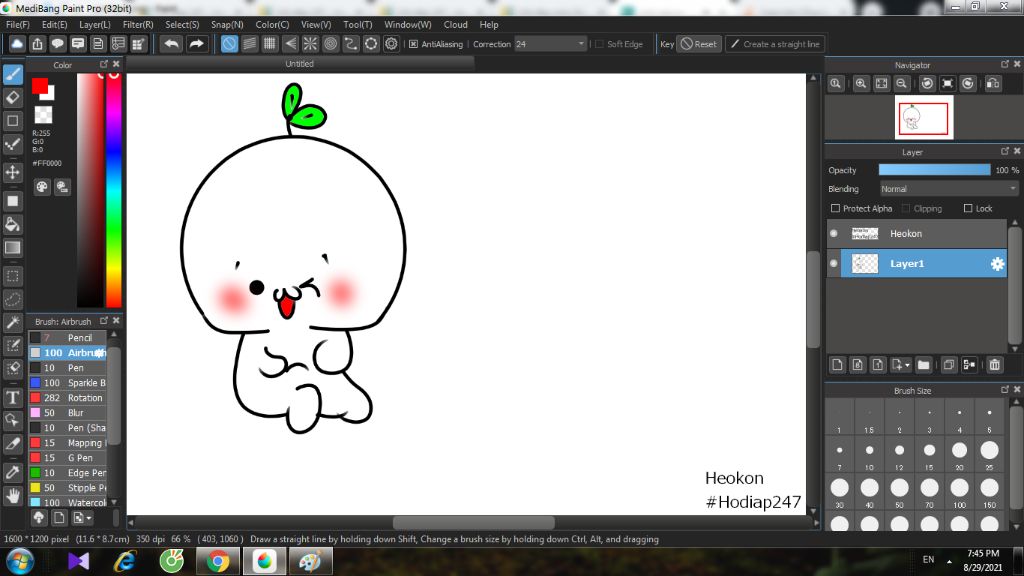This screenshot has height=576, width=1024.
Task: Open the Blending mode dropdown
Action: (x=949, y=189)
